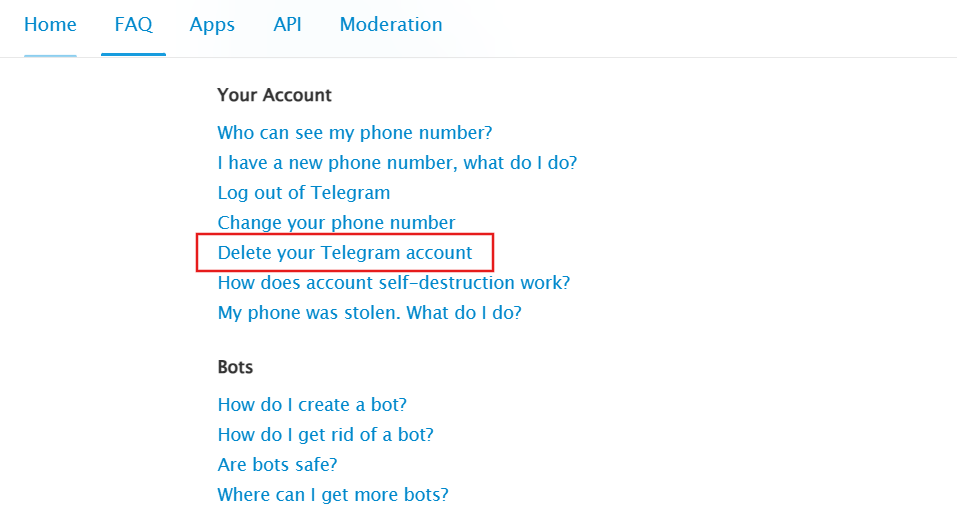Viewport: 957px width, 517px height.
Task: Select the FAQ navigation tab
Action: click(x=133, y=25)
